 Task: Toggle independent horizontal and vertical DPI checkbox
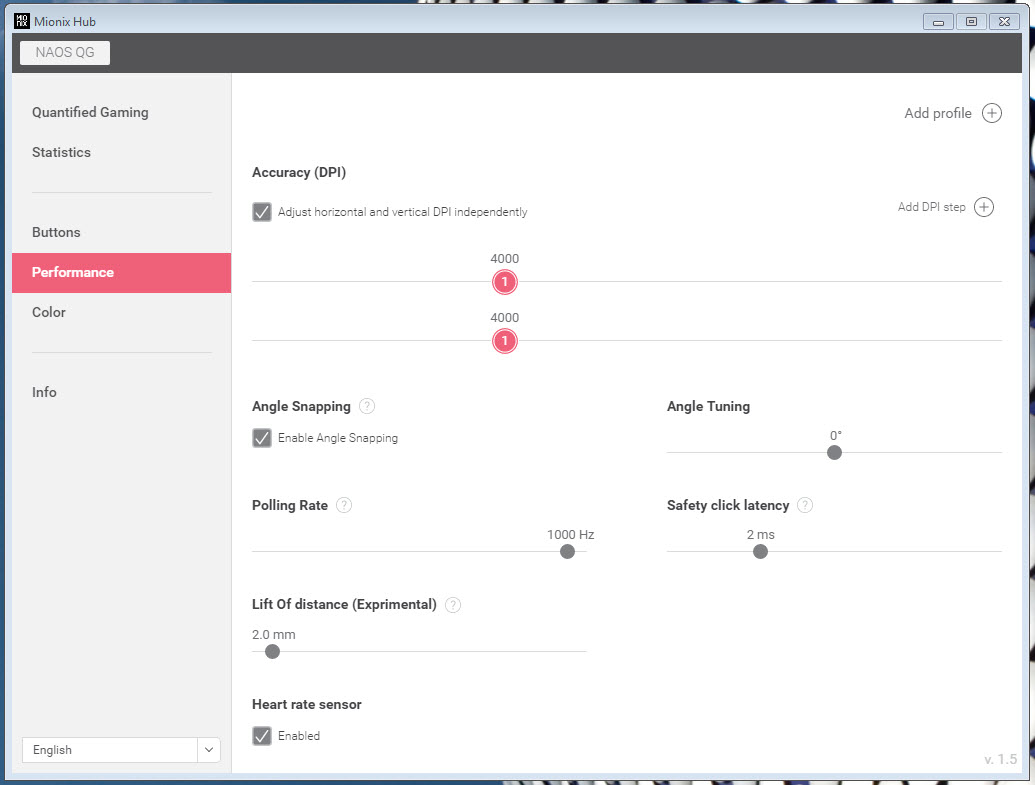pos(261,212)
